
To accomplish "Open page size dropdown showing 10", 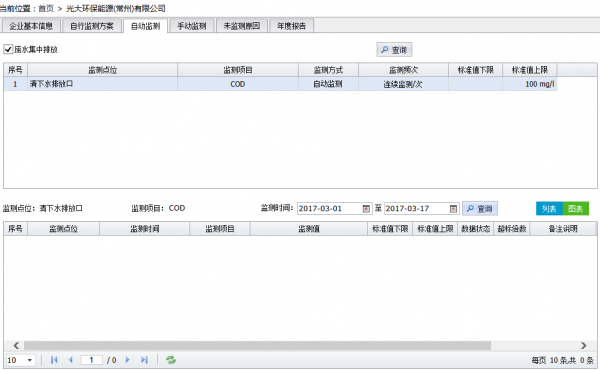I will click(x=21, y=360).
